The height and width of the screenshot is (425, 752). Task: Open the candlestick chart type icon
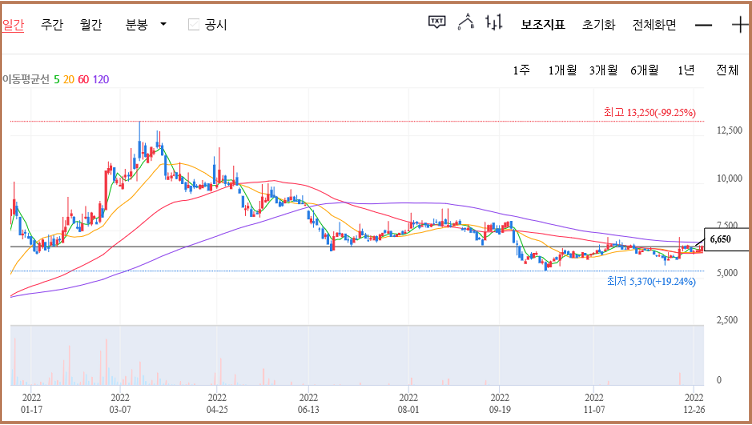point(493,23)
